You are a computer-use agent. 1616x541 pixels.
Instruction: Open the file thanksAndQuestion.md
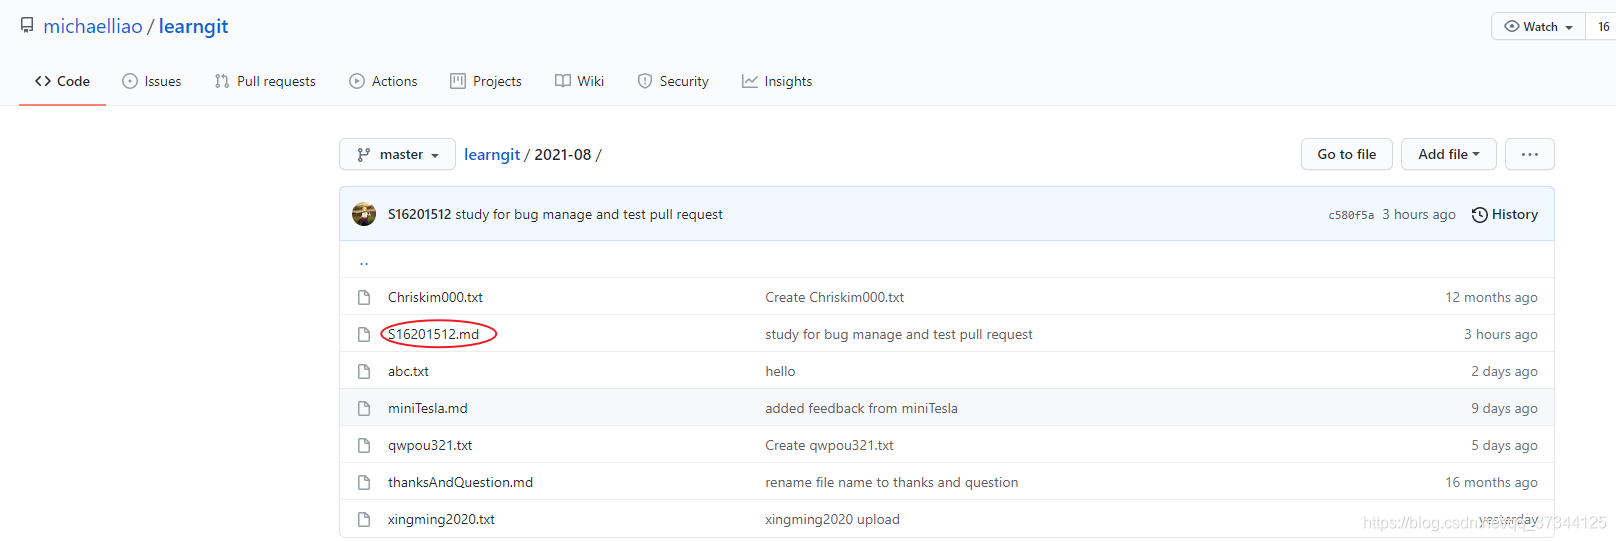460,482
